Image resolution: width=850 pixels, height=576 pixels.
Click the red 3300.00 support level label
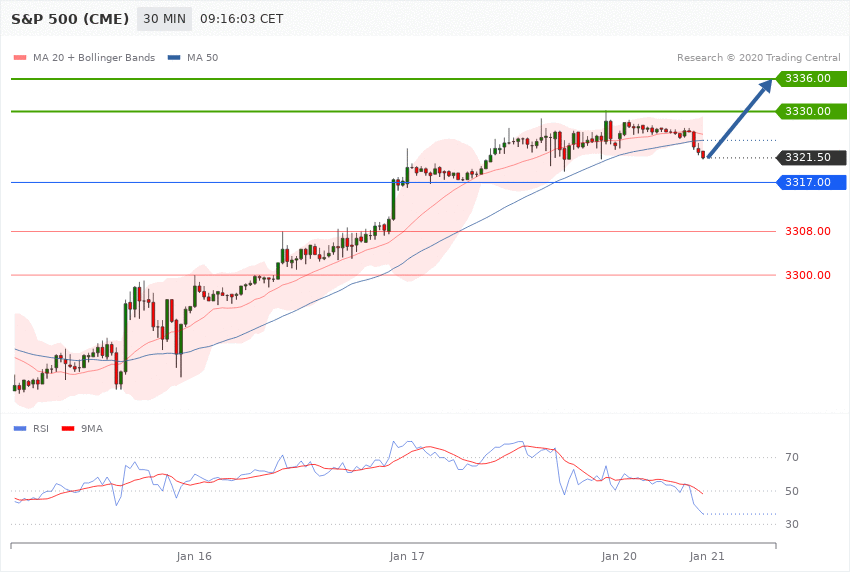808,275
